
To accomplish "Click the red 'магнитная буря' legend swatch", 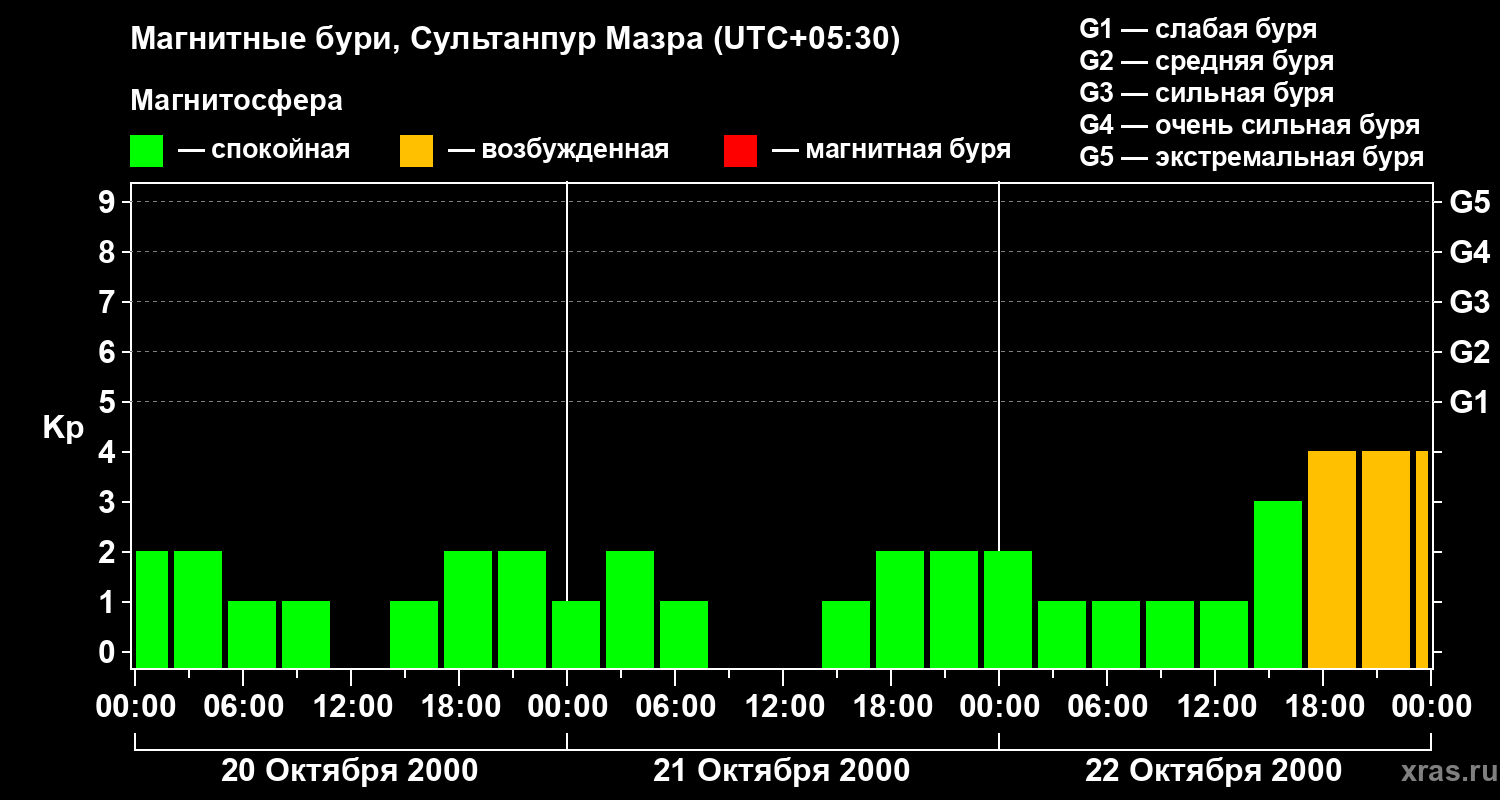I will tap(740, 151).
